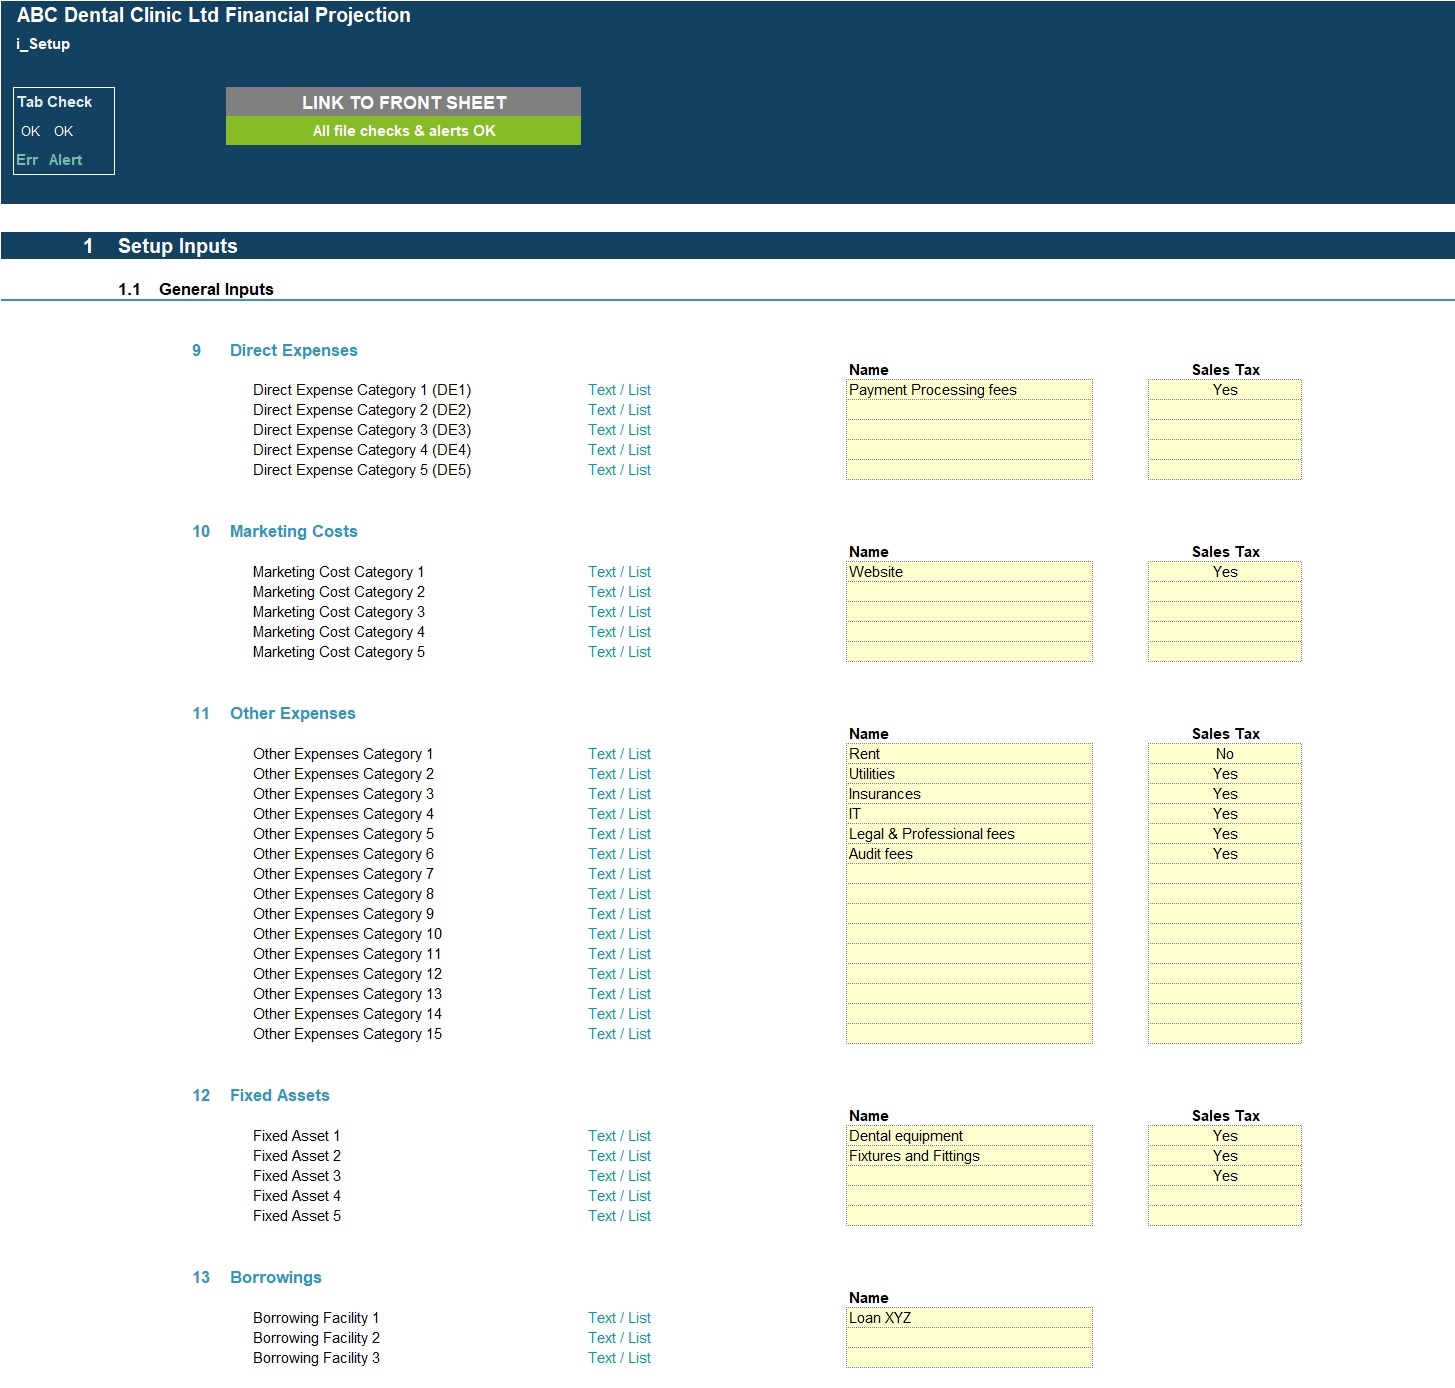This screenshot has height=1388, width=1455.
Task: Select the empty name cell for Other Expenses Category 15
Action: click(969, 1034)
